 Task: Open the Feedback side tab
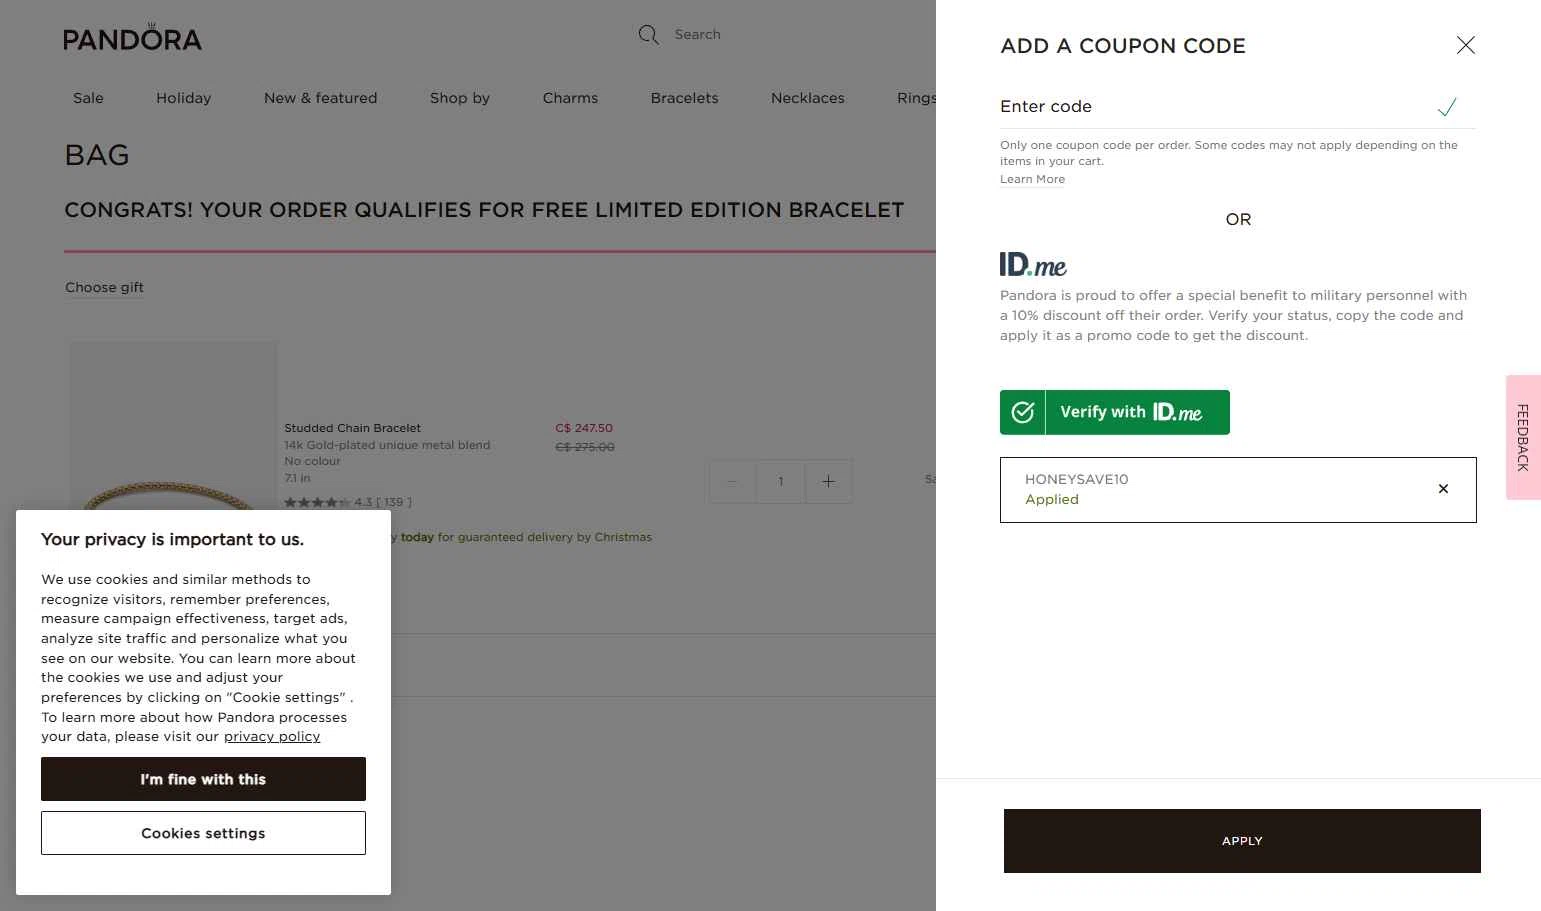coord(1523,437)
